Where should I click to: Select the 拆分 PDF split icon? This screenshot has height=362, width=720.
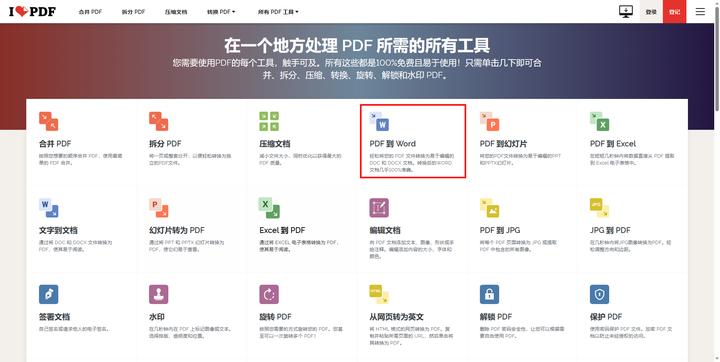click(x=158, y=121)
